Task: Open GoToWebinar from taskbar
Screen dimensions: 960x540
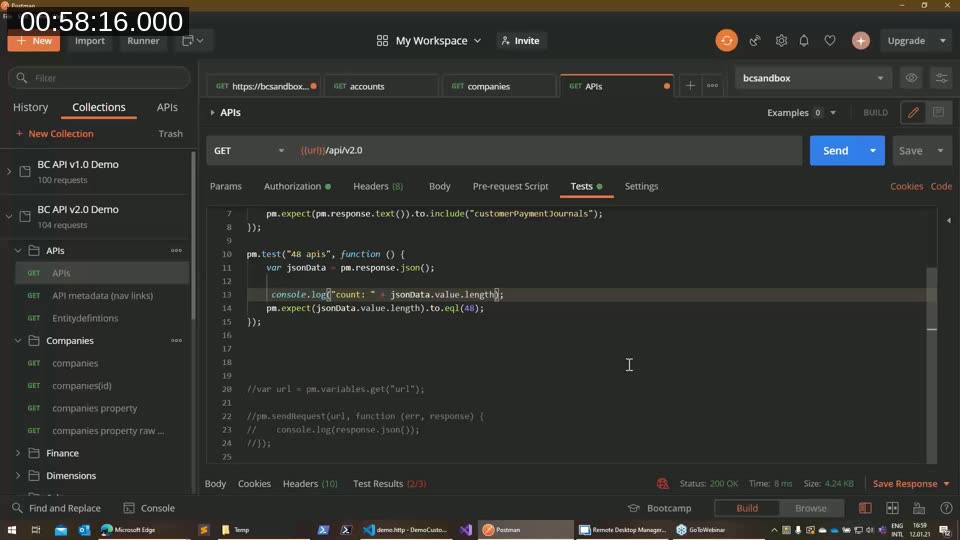Action: [701, 530]
